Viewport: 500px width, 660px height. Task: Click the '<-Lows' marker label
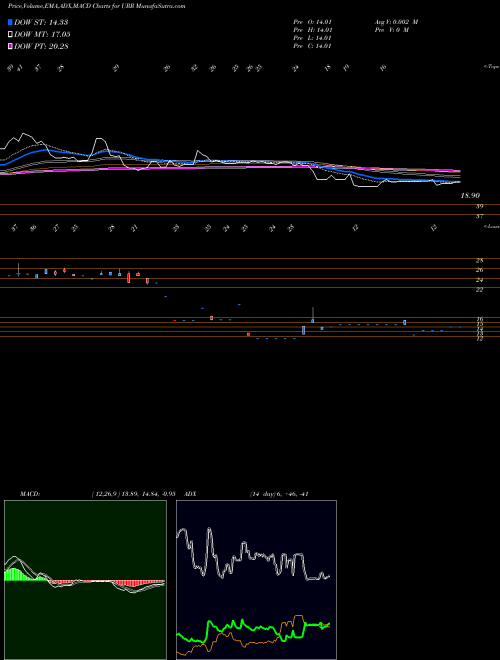pos(491,226)
